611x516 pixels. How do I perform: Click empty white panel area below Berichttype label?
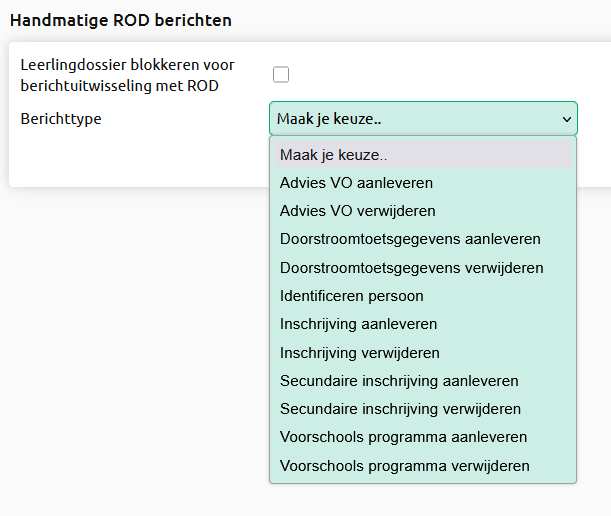pos(136,160)
